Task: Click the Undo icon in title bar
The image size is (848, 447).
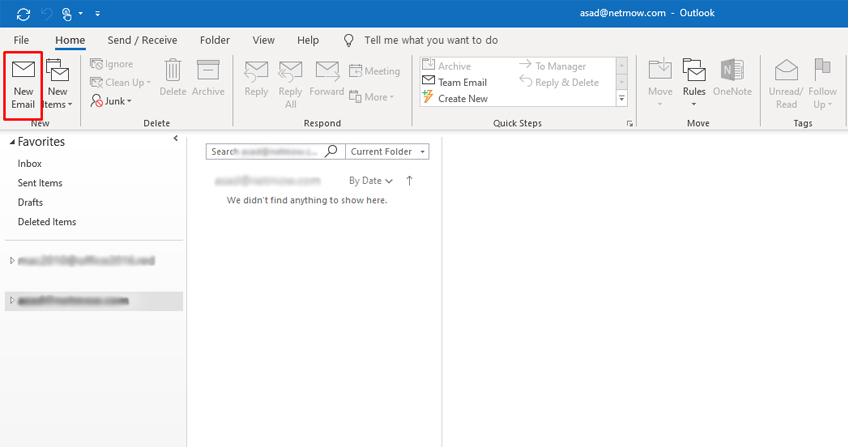Action: coord(47,14)
